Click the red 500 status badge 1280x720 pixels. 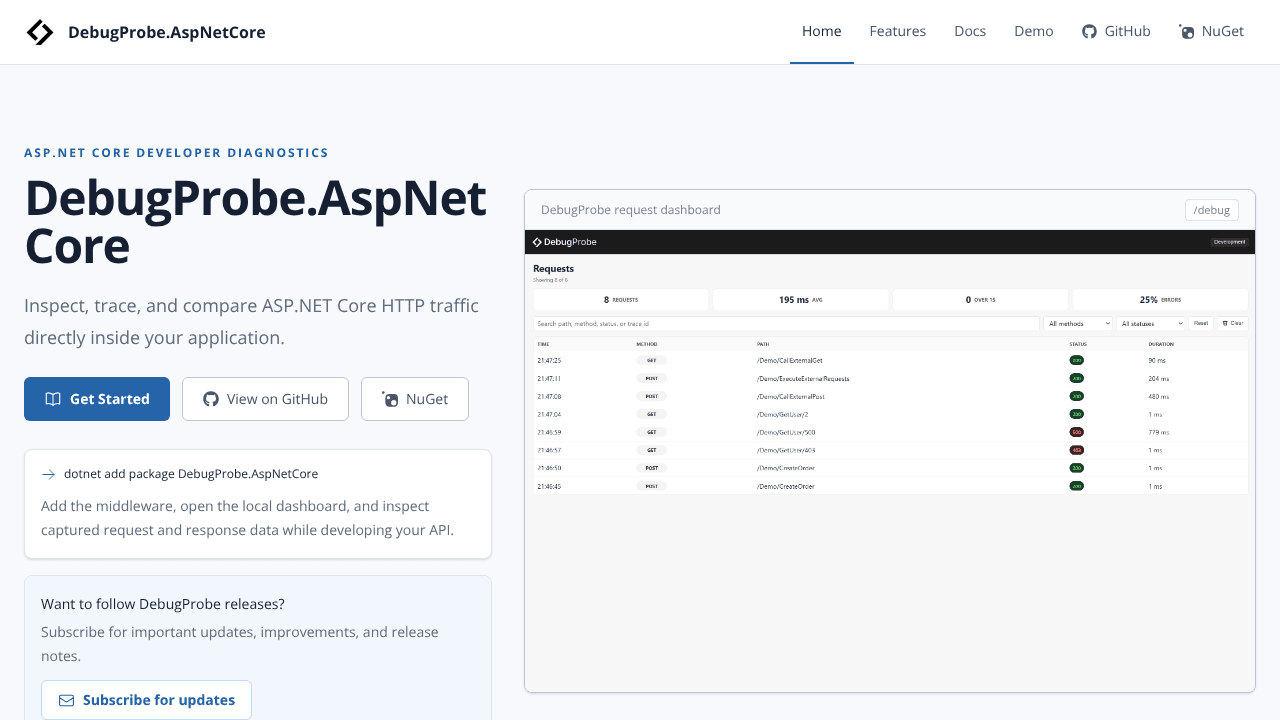[x=1076, y=432]
